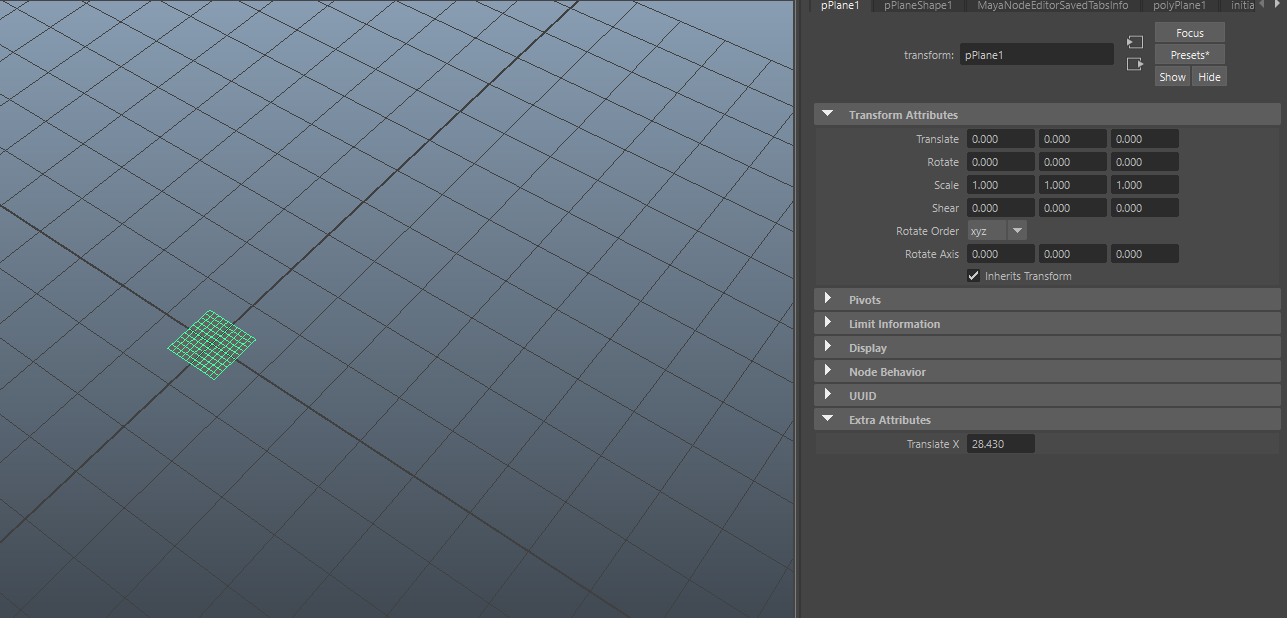The height and width of the screenshot is (618, 1287).
Task: Open the Rotate Order dropdown
Action: tap(997, 231)
